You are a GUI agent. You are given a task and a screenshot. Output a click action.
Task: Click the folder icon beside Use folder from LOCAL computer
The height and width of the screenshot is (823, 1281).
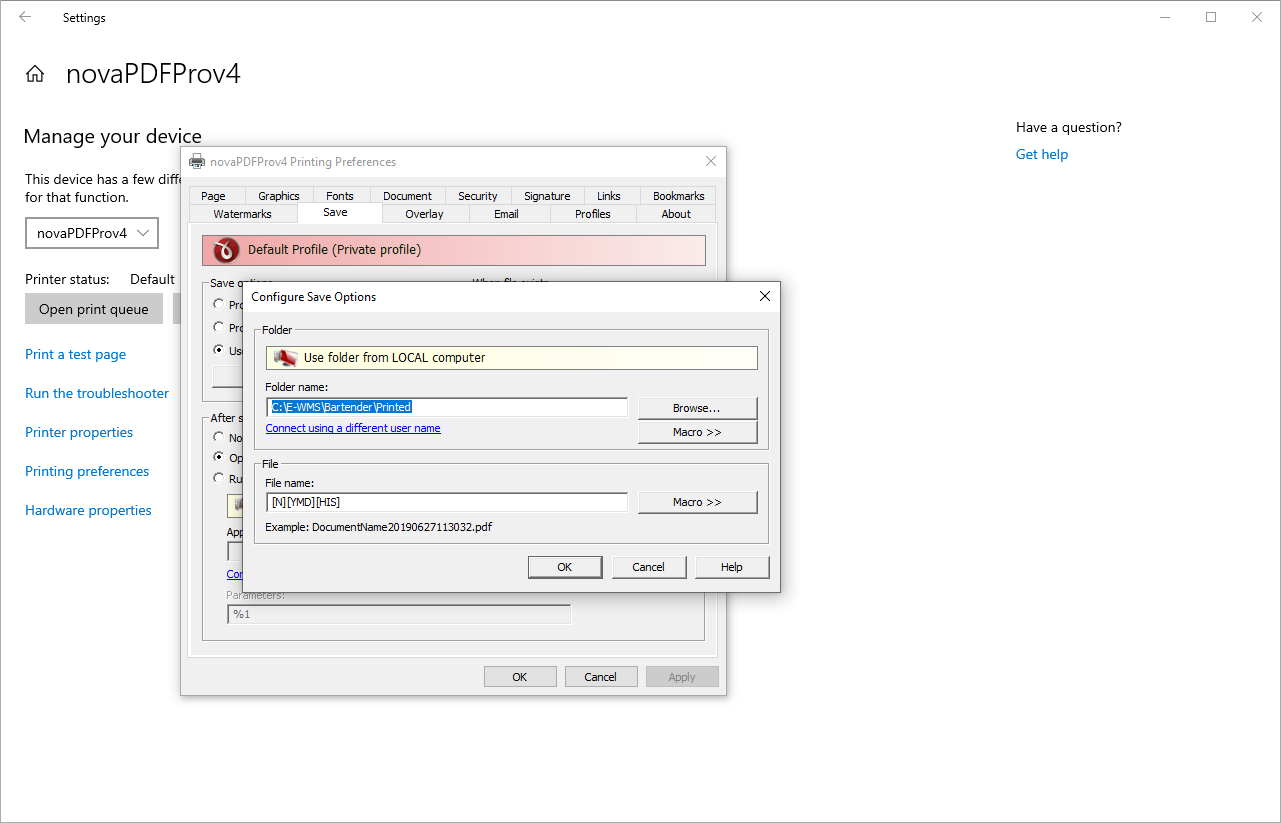point(286,358)
